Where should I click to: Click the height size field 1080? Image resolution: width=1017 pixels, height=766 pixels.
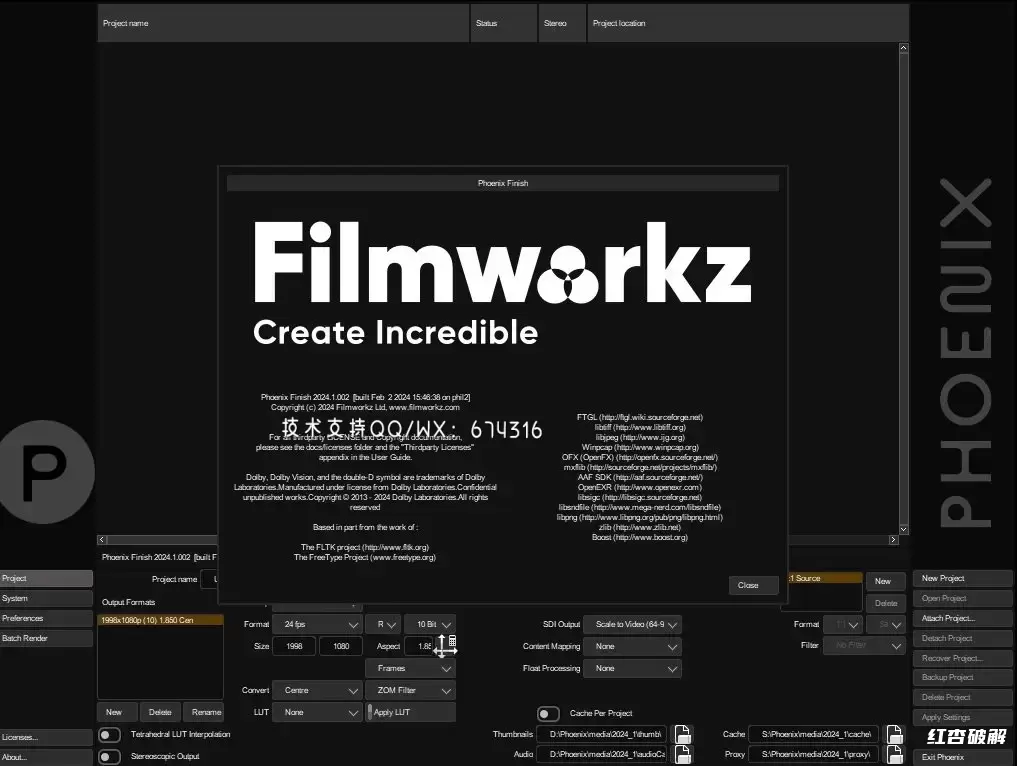click(x=341, y=647)
